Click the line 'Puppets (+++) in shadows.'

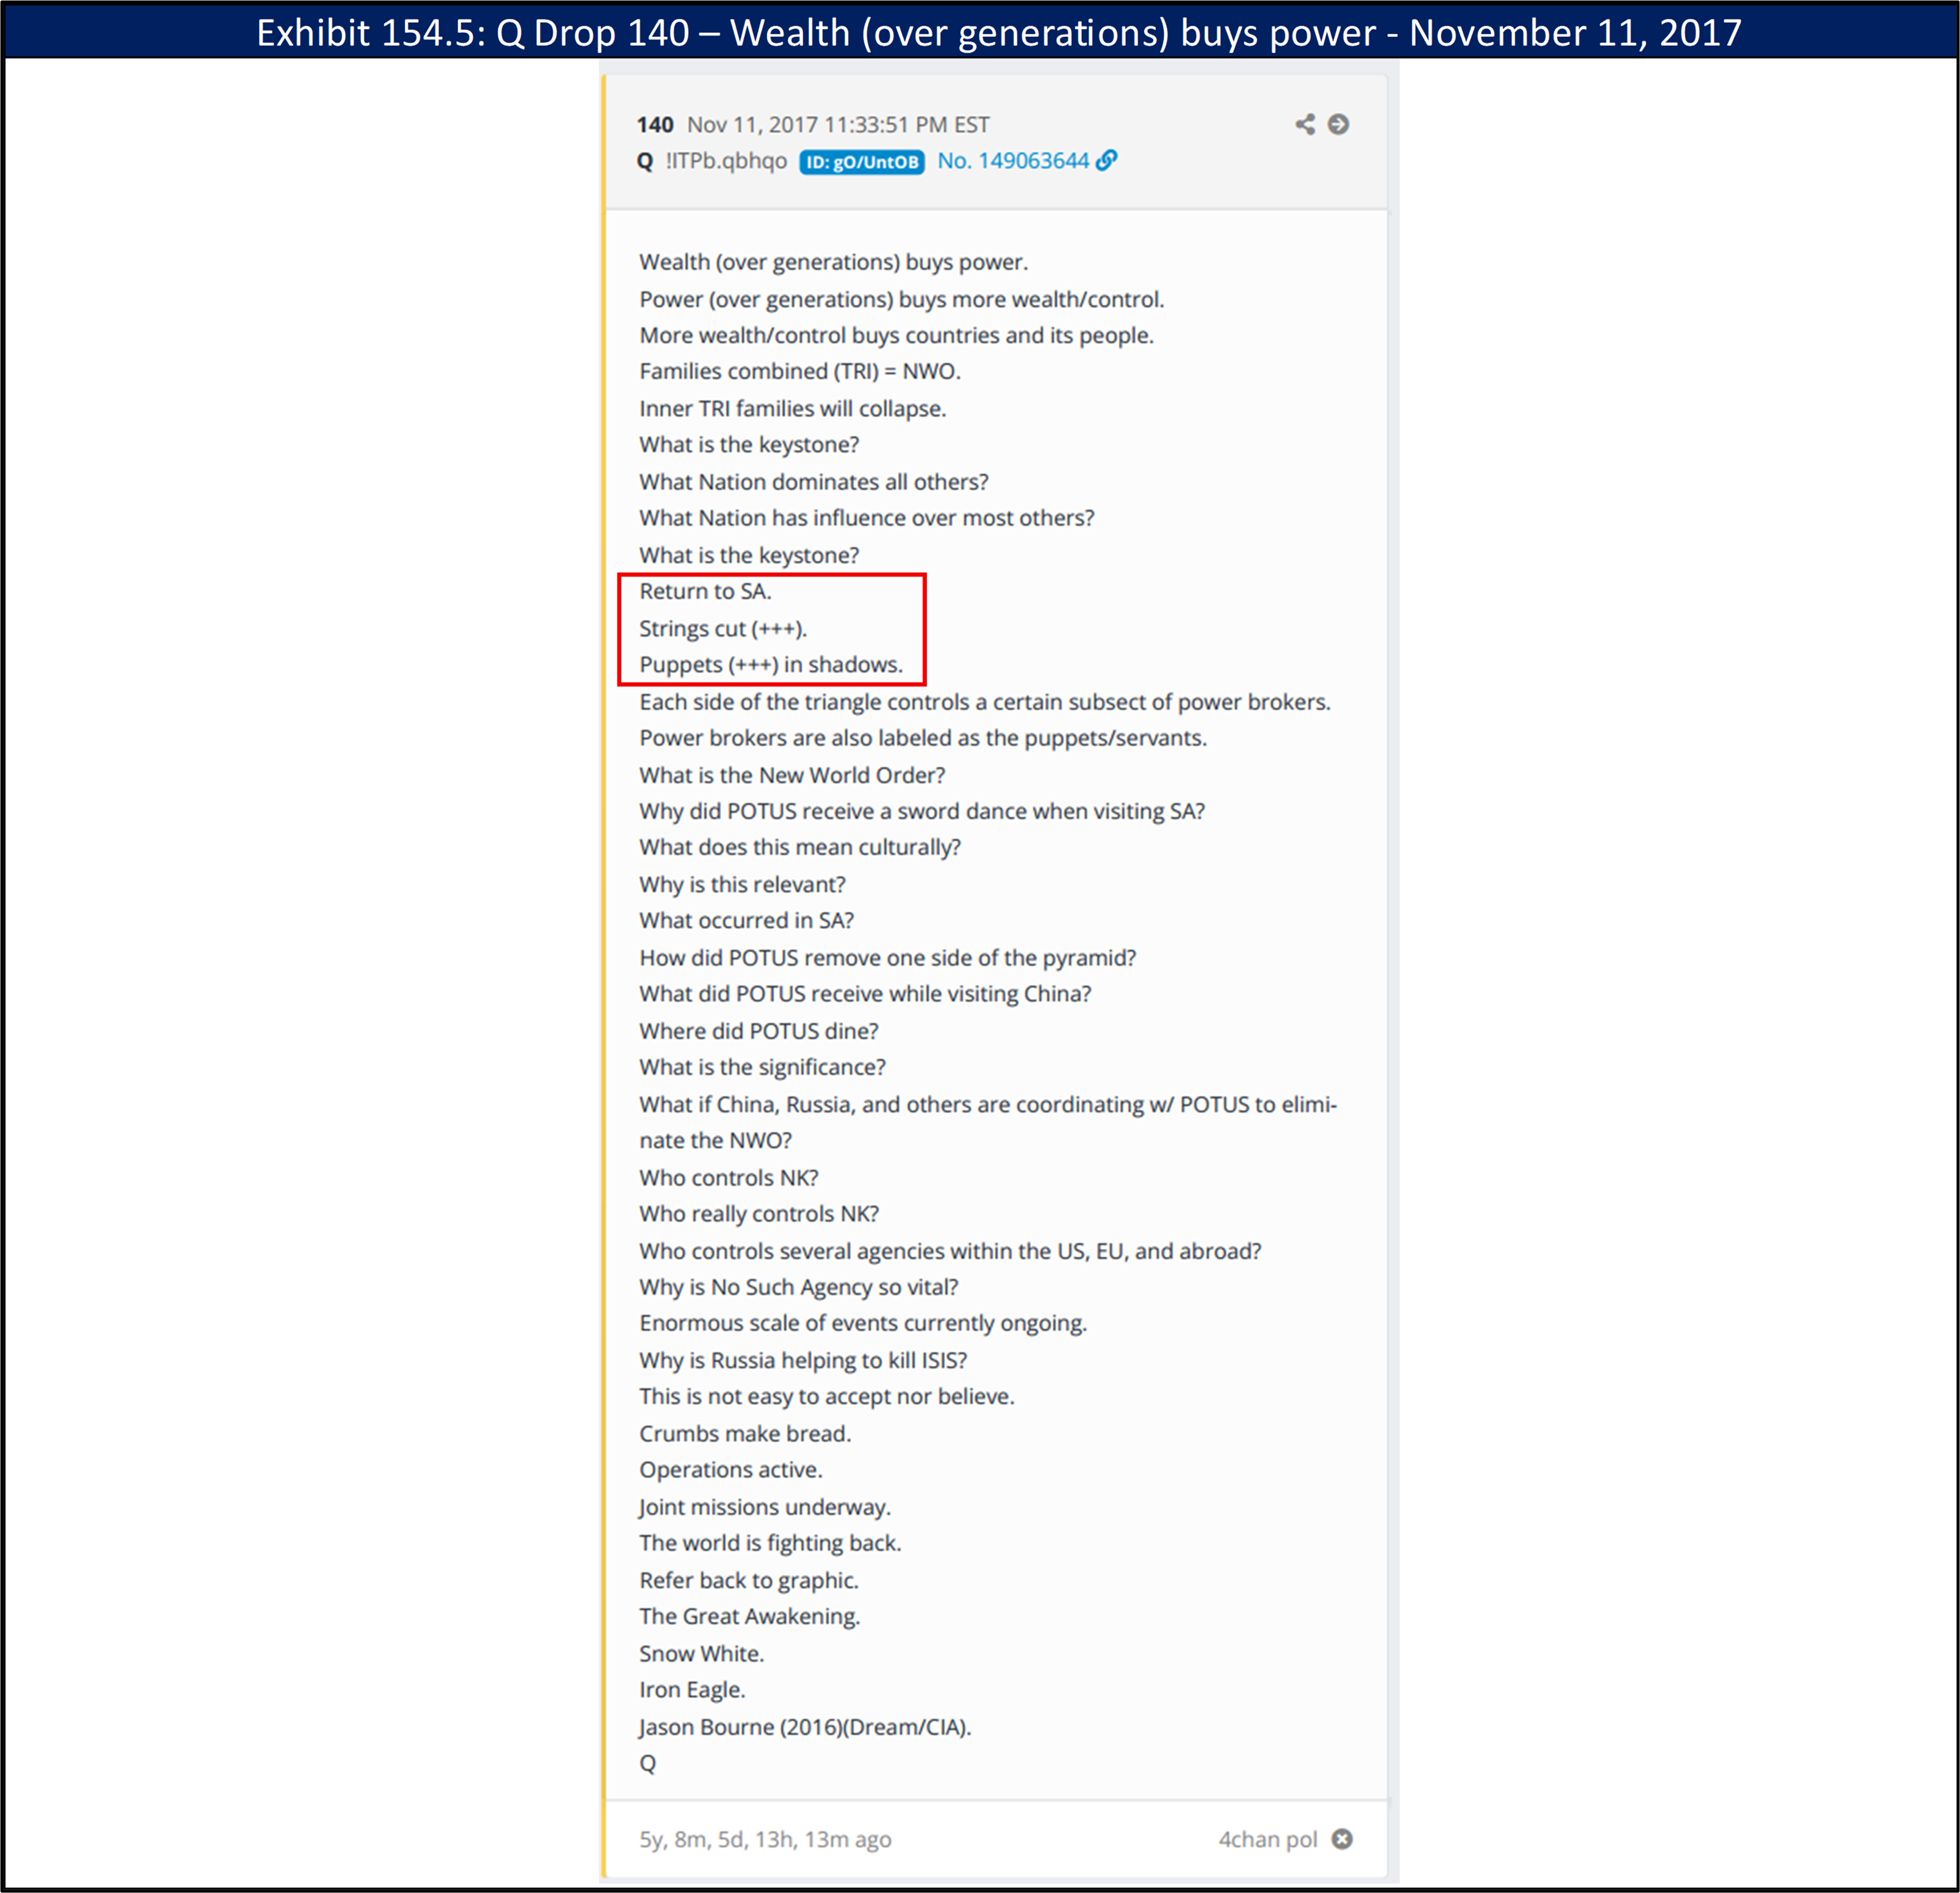(770, 665)
